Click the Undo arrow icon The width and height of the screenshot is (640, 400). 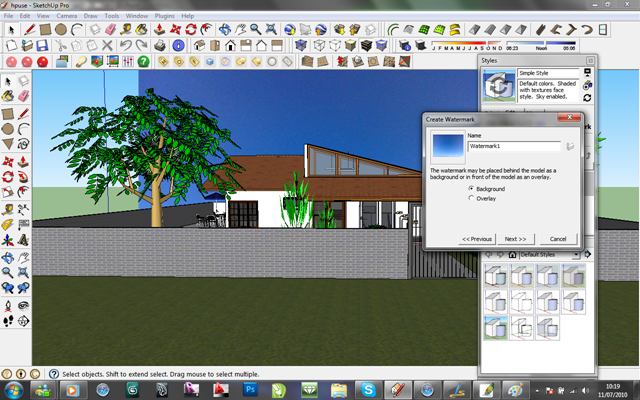coord(126,45)
